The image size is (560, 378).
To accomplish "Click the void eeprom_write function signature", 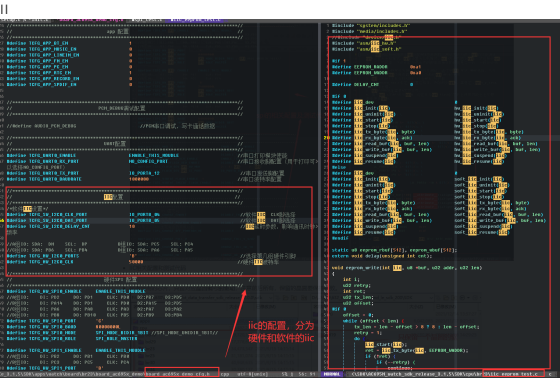I will [x=407, y=268].
